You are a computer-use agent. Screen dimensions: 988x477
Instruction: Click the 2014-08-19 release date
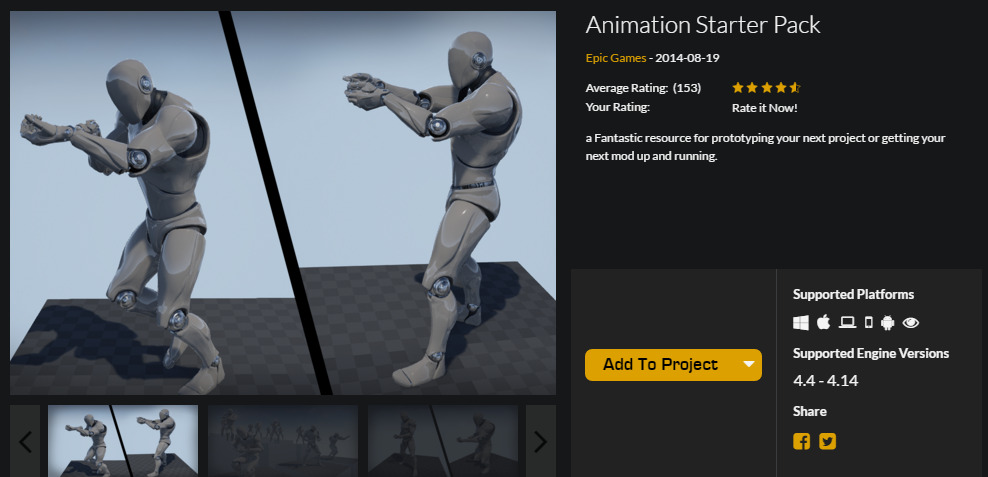687,58
